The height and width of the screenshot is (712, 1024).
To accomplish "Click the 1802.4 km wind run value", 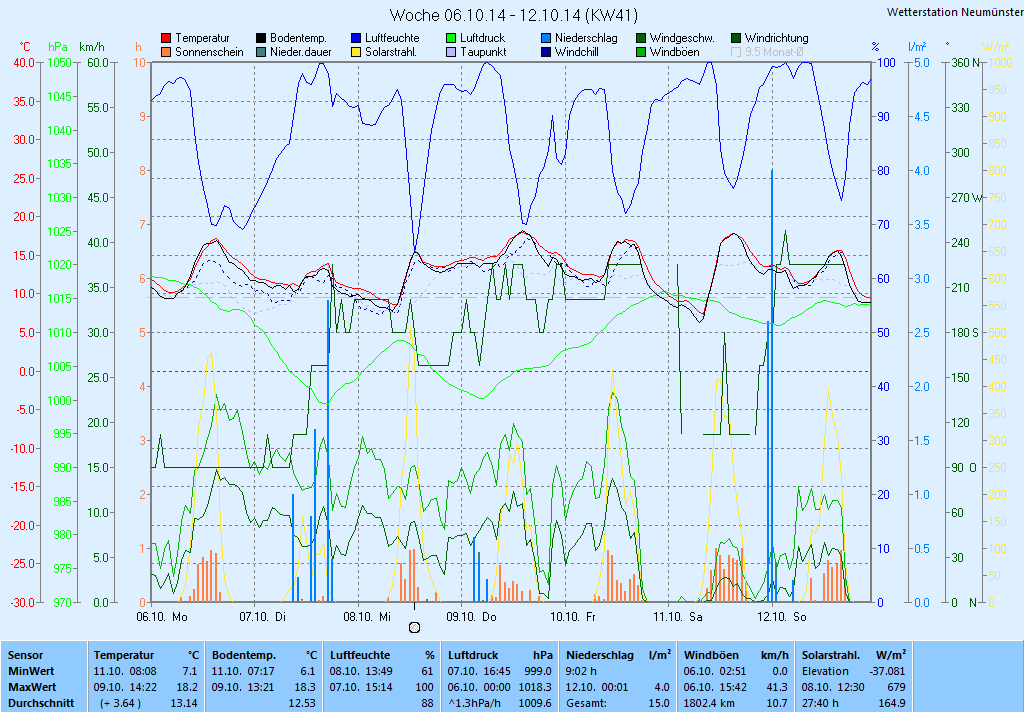I will [709, 704].
